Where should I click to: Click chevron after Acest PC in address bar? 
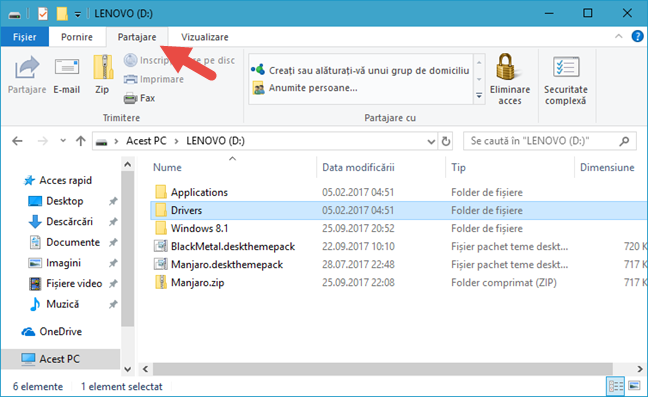pyautogui.click(x=176, y=141)
